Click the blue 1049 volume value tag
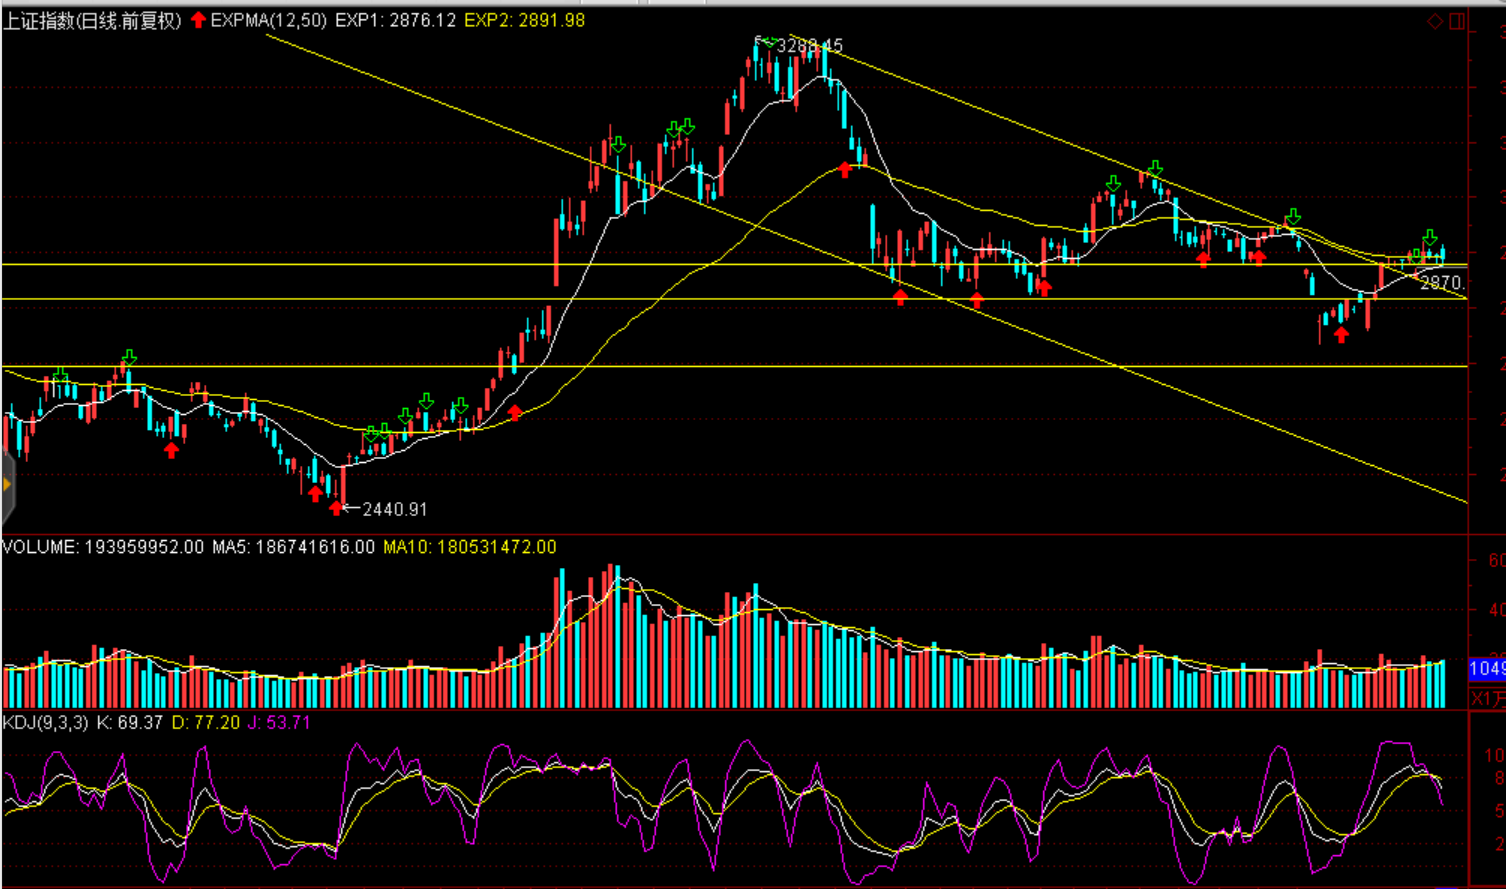 1486,668
